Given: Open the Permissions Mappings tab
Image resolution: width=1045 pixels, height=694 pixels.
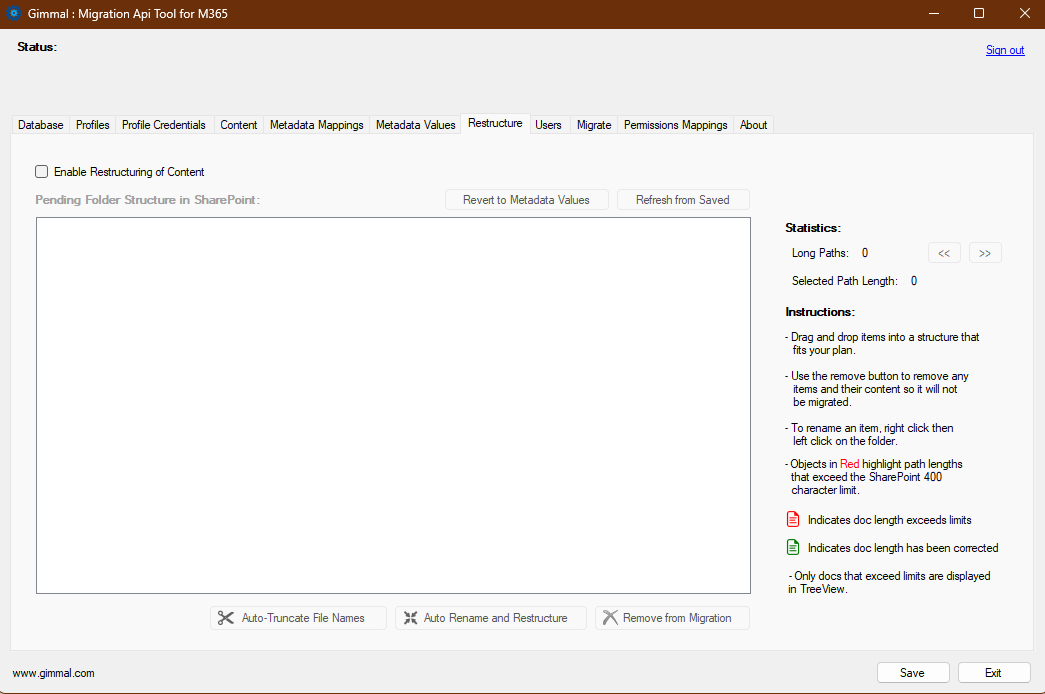Looking at the screenshot, I should tap(675, 124).
